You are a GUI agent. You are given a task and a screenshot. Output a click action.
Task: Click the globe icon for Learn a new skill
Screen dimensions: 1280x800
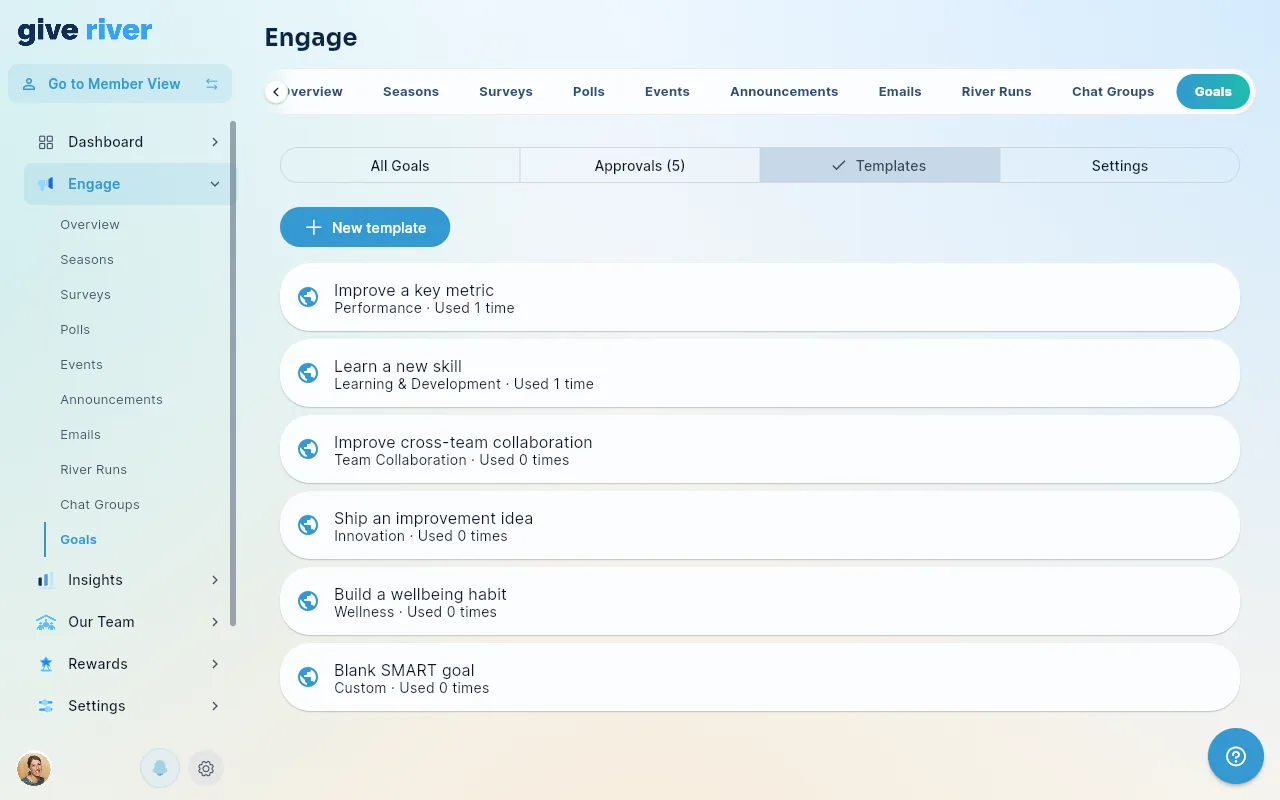pos(308,373)
